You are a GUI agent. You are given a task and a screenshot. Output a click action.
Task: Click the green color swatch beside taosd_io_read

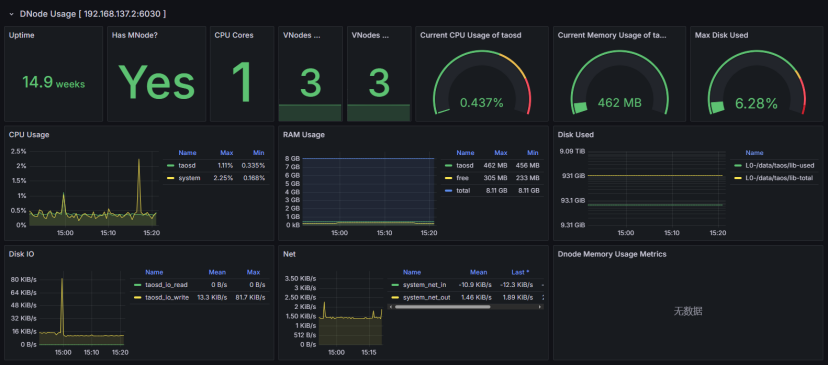[x=137, y=285]
